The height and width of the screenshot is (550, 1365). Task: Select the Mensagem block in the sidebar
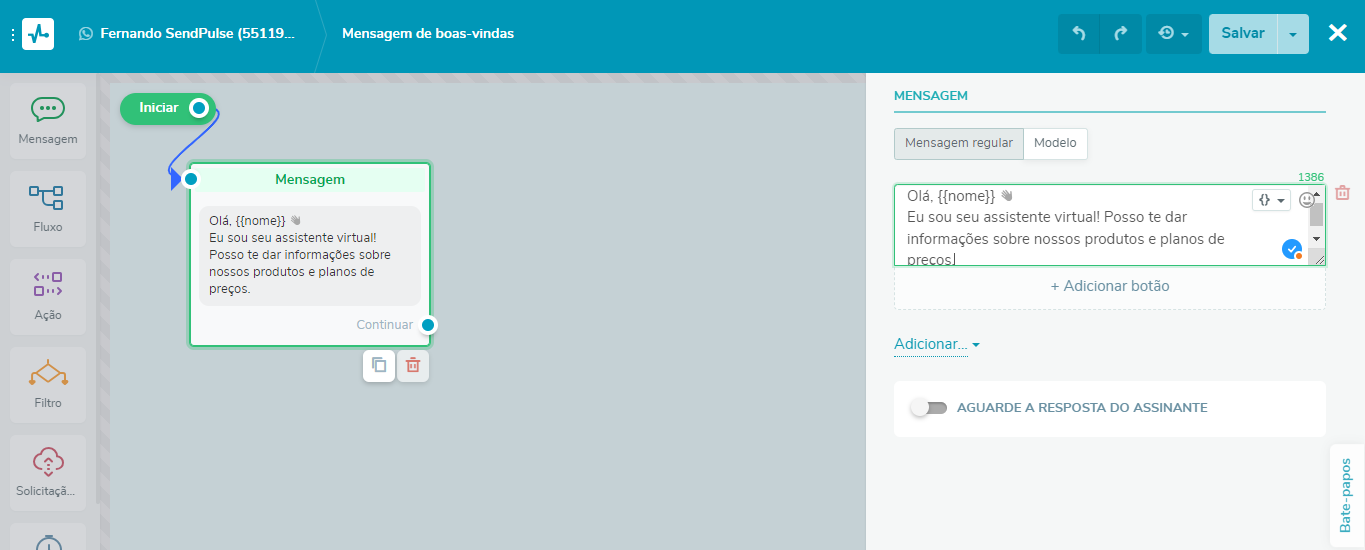(48, 121)
